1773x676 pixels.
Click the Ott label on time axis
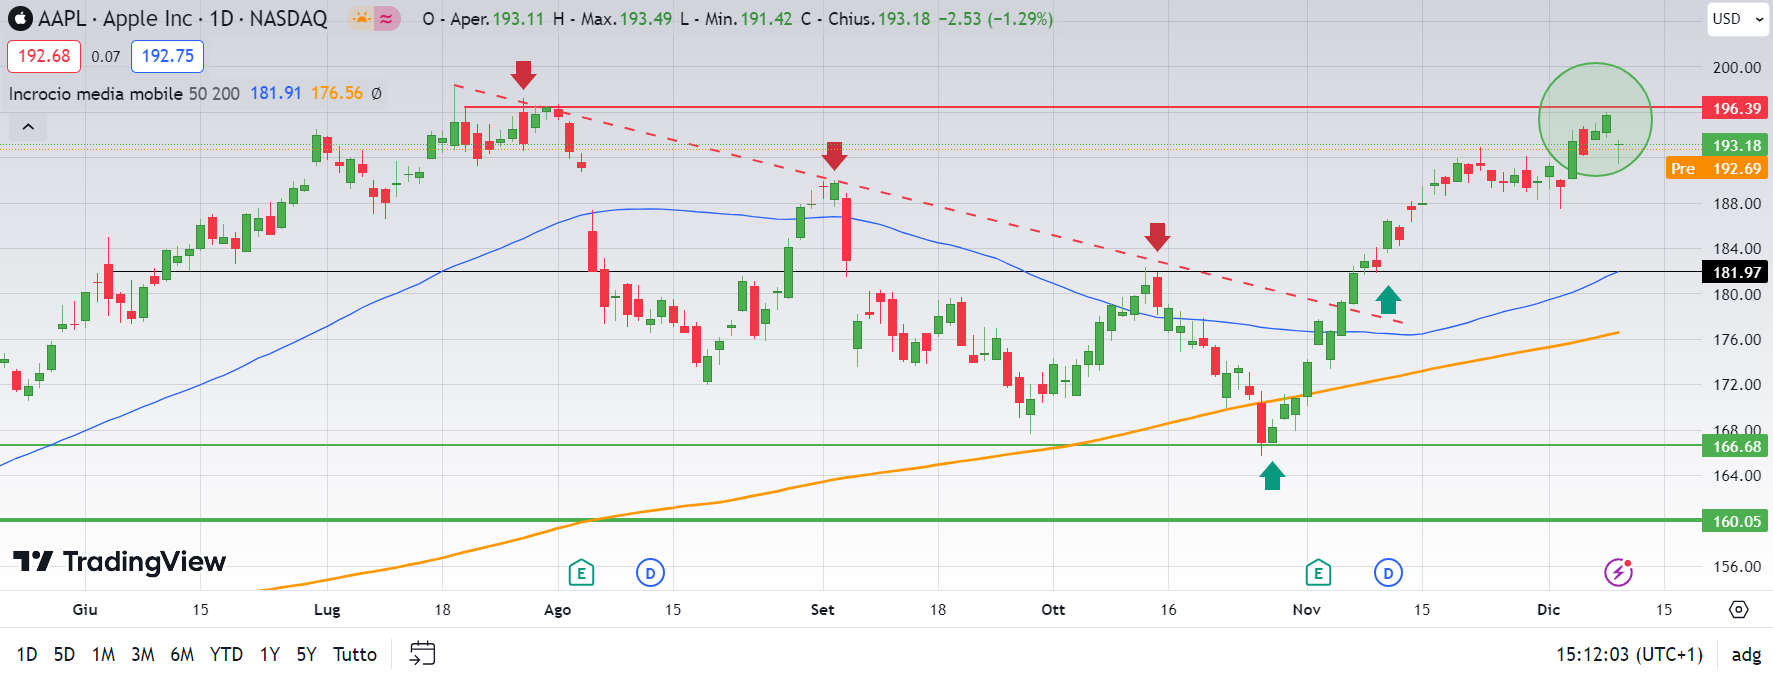1053,609
